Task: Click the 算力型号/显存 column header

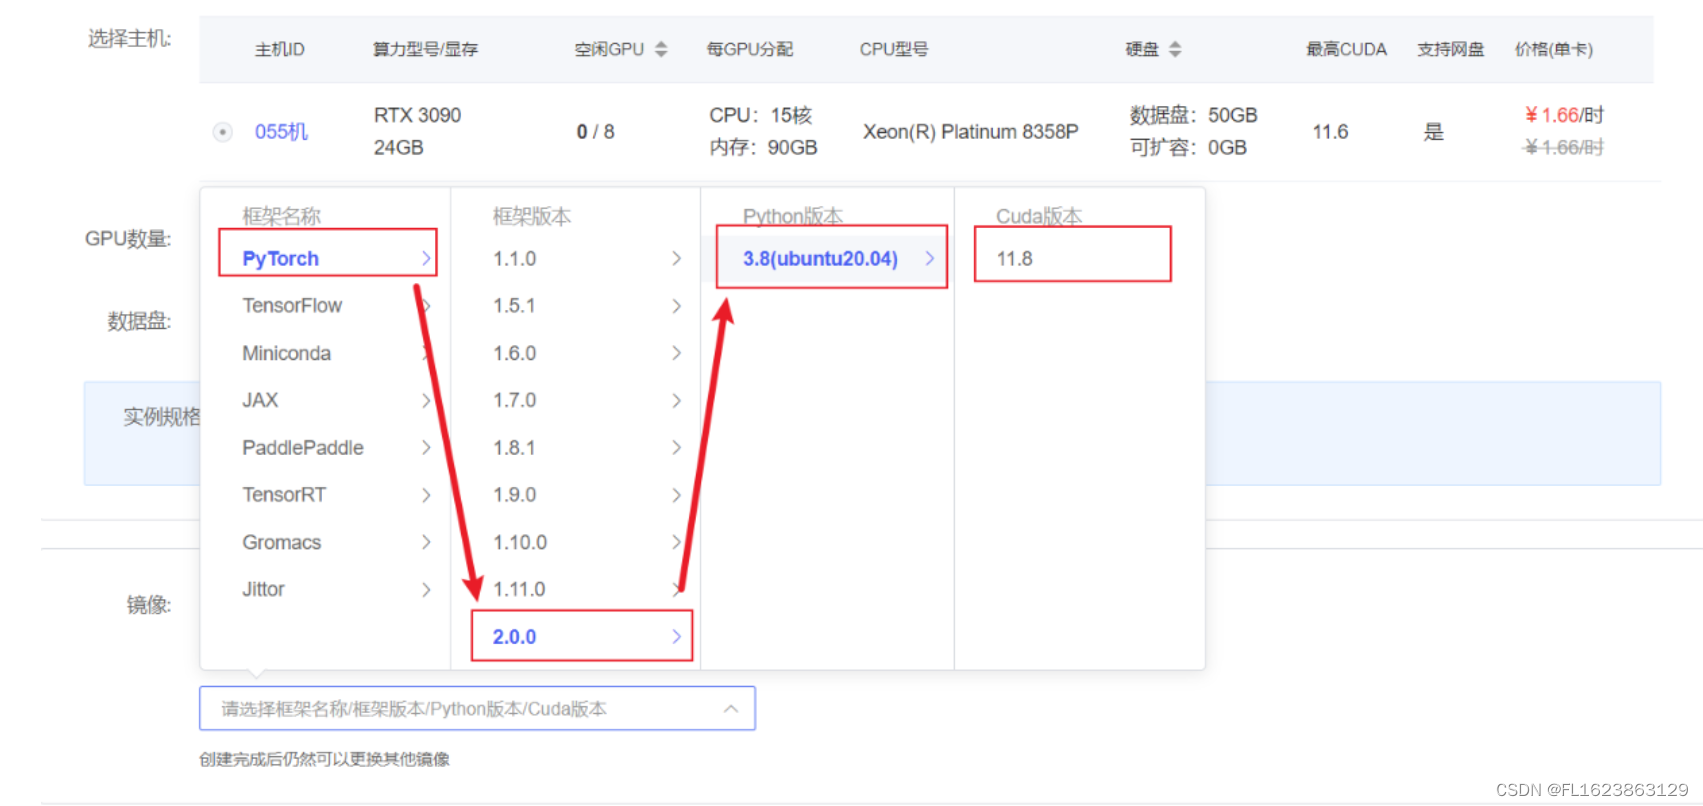Action: (425, 49)
